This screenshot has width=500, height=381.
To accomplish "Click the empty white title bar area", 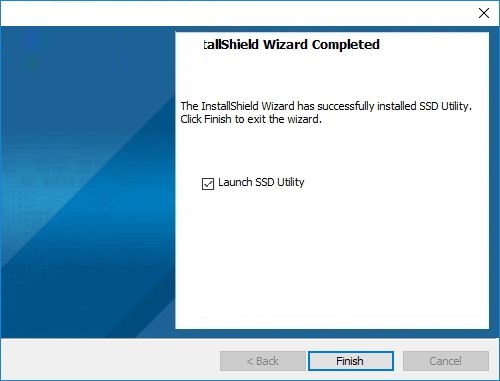I will click(233, 13).
